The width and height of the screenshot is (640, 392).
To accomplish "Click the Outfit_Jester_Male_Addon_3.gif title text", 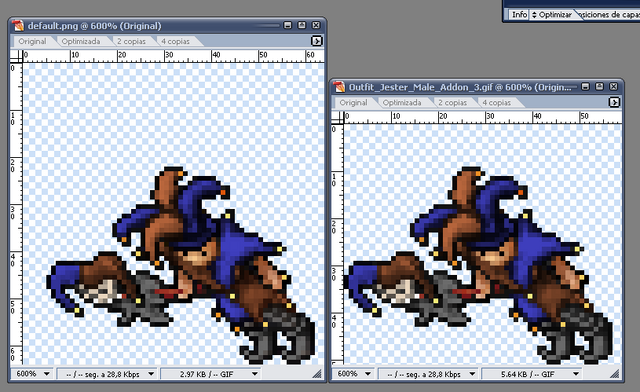I will tap(460, 87).
